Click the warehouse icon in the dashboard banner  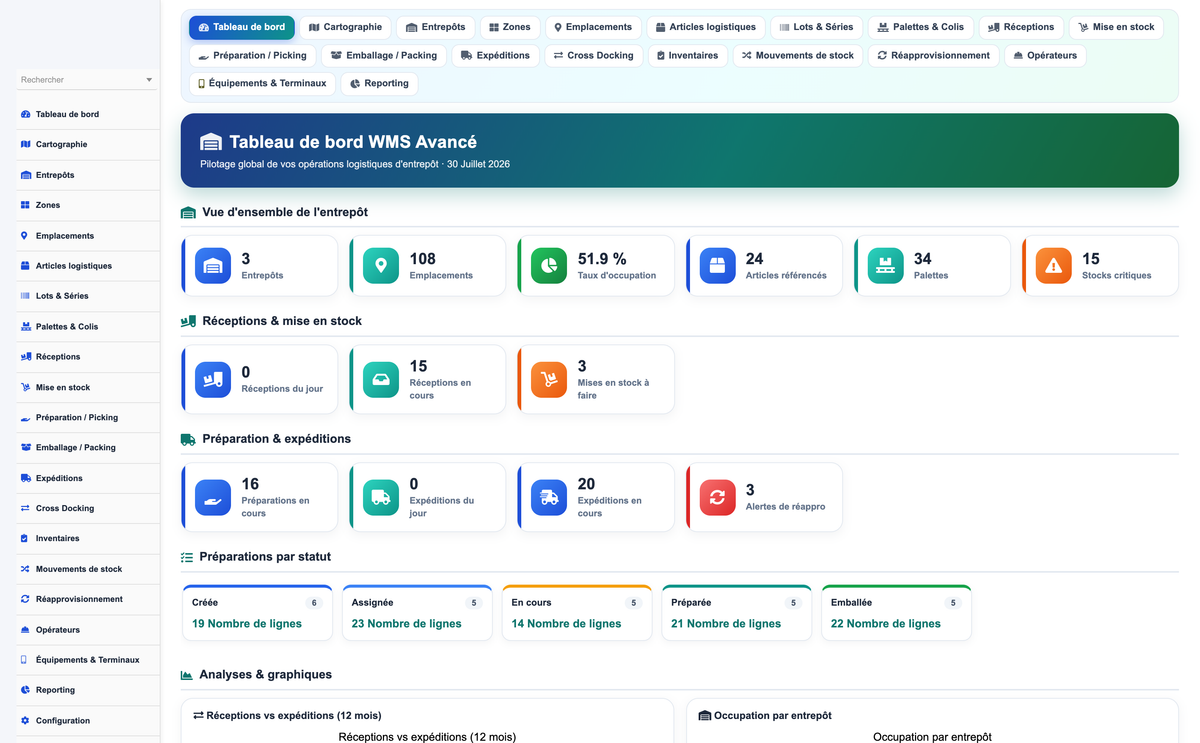[210, 142]
